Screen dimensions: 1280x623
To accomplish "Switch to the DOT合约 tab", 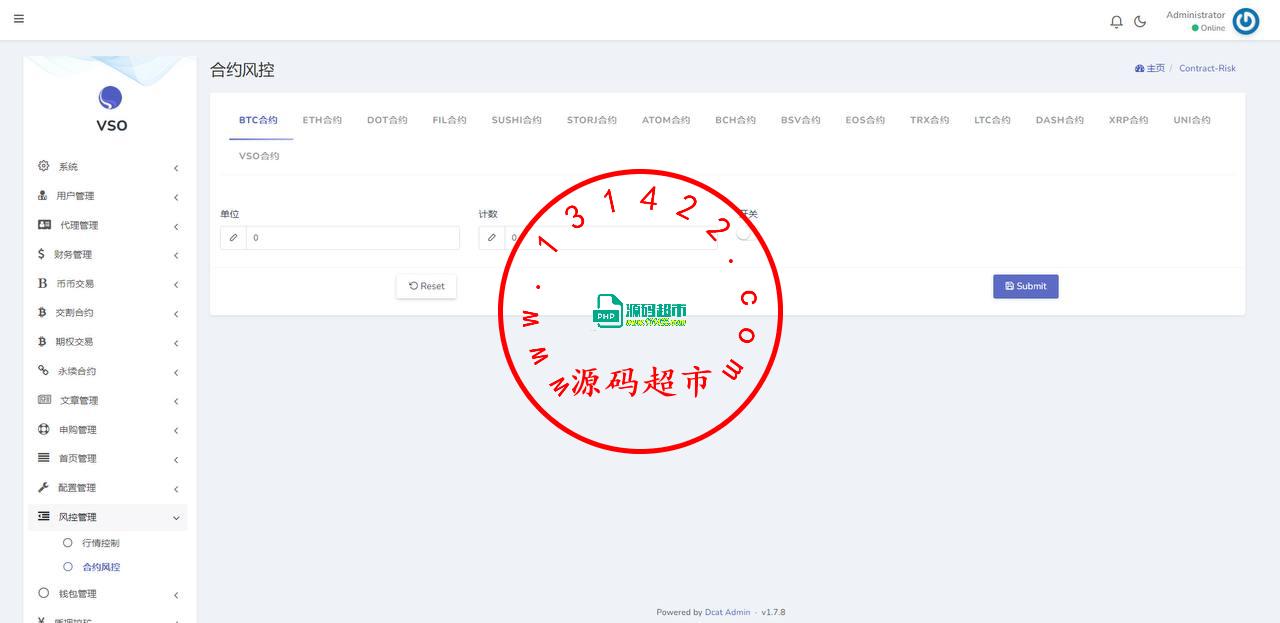I will [x=387, y=120].
